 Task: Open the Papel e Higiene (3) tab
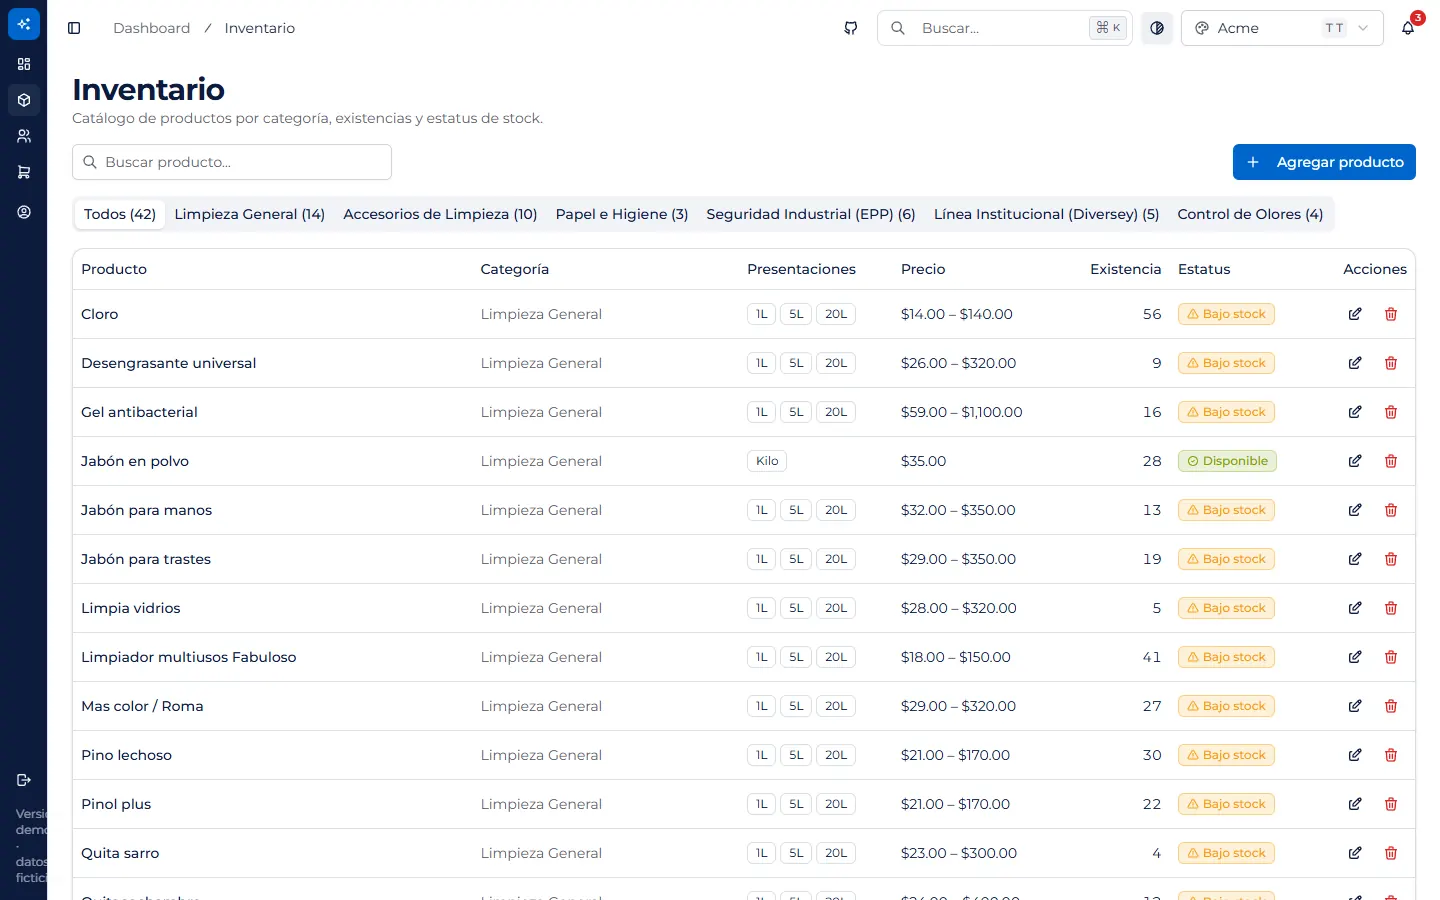[x=622, y=214]
